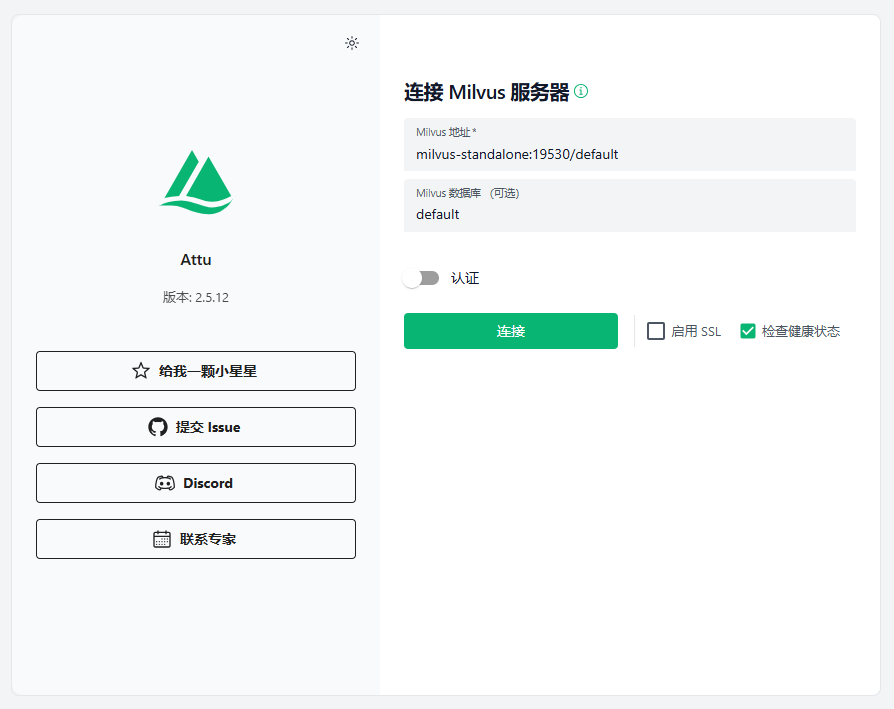The height and width of the screenshot is (709, 894).
Task: Click the Milvus 数据库 (可选) input field
Action: pyautogui.click(x=629, y=205)
